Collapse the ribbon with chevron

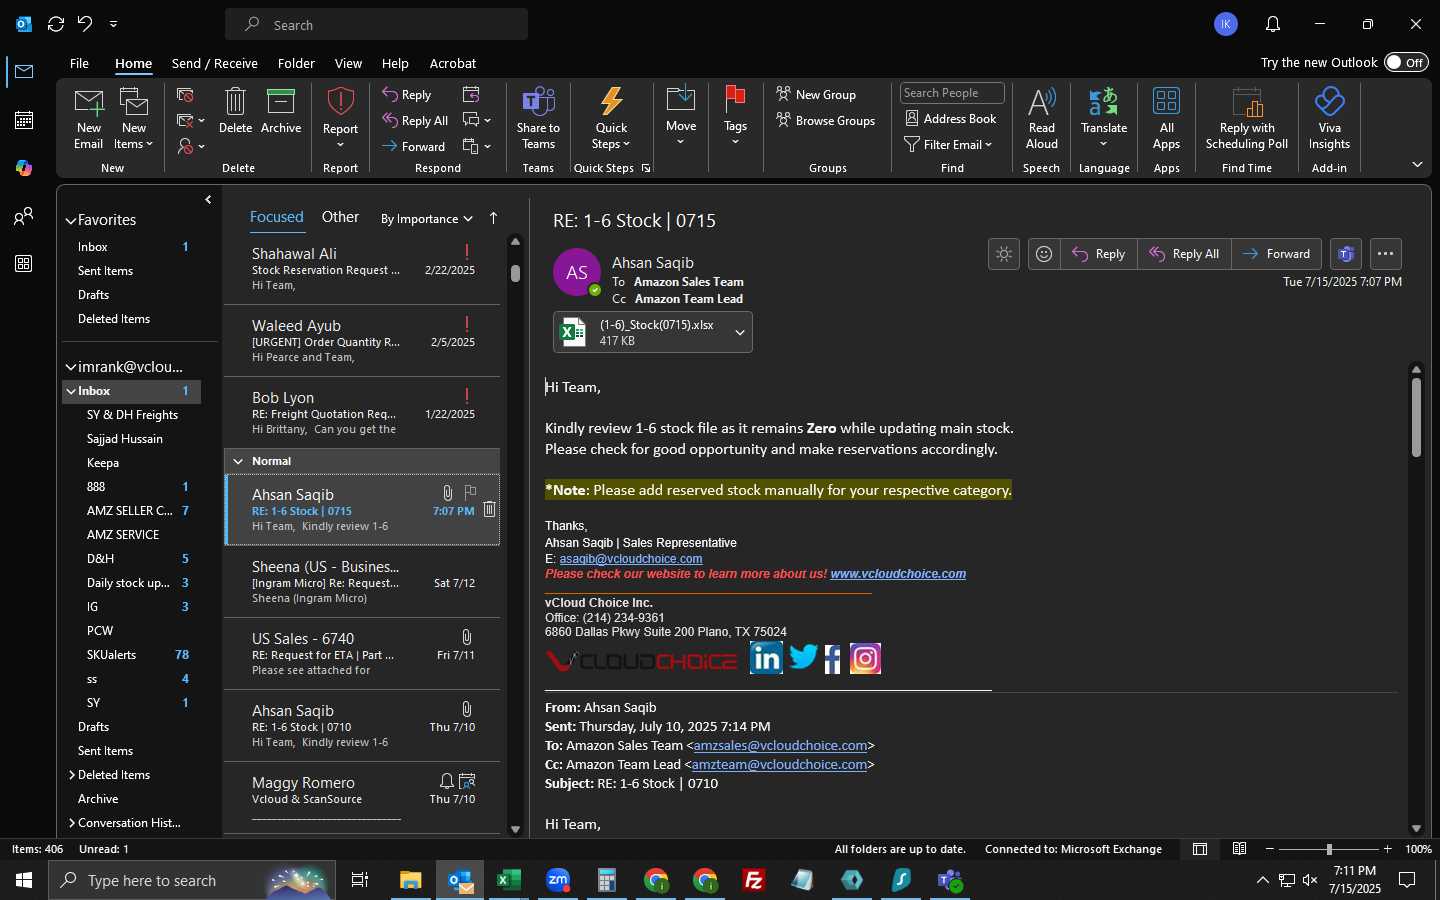coord(1417,164)
